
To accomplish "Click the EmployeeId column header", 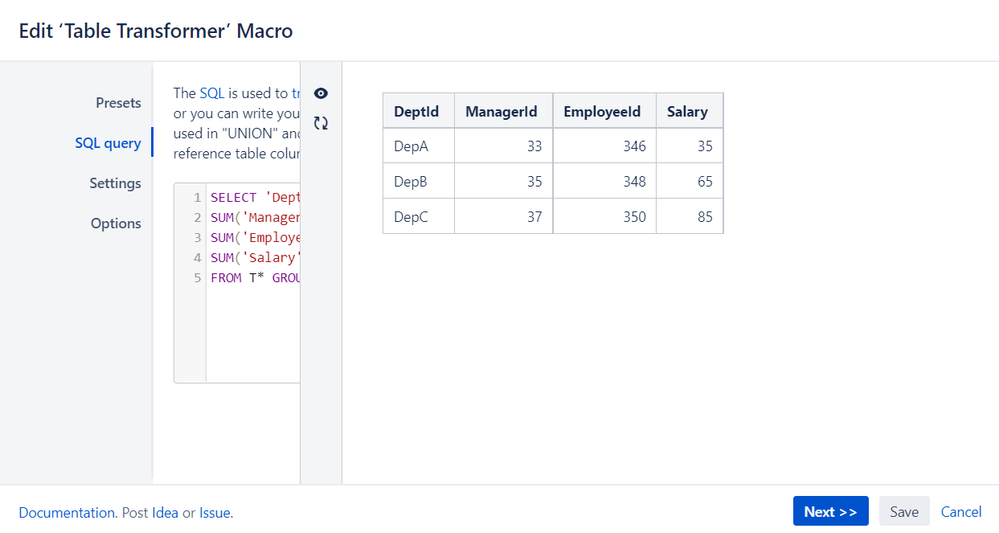I will [x=604, y=111].
